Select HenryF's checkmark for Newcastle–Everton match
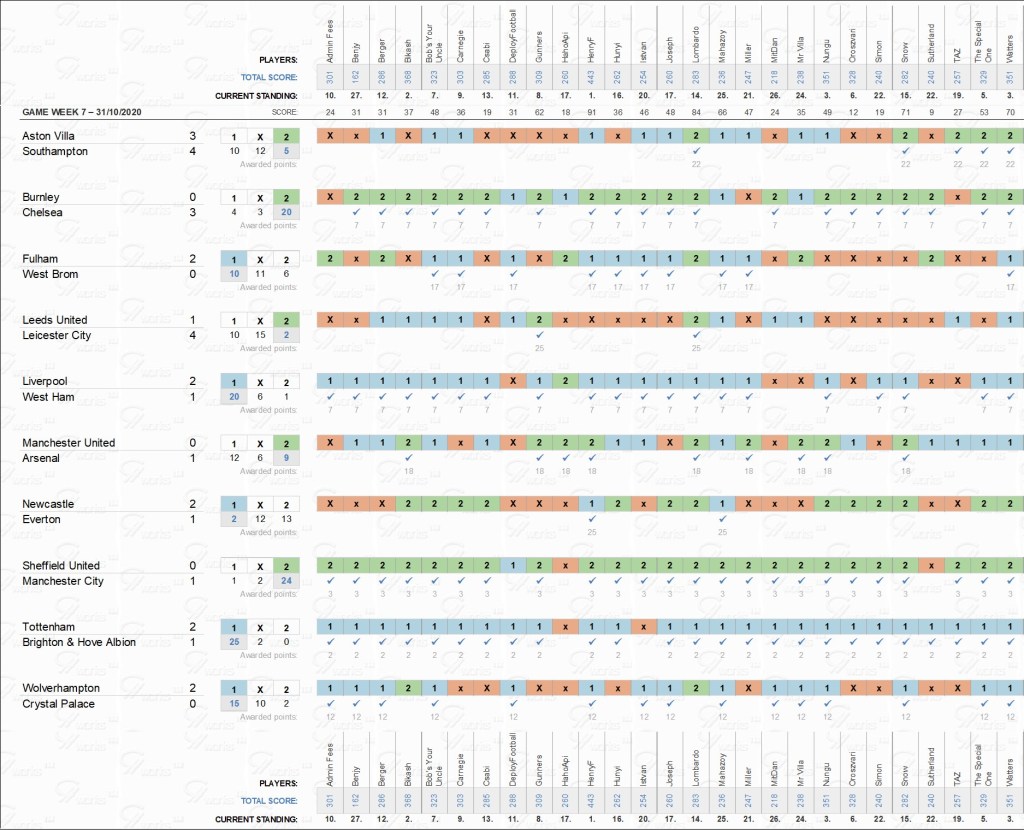Viewport: 1024px width, 830px height. pyautogui.click(x=591, y=519)
